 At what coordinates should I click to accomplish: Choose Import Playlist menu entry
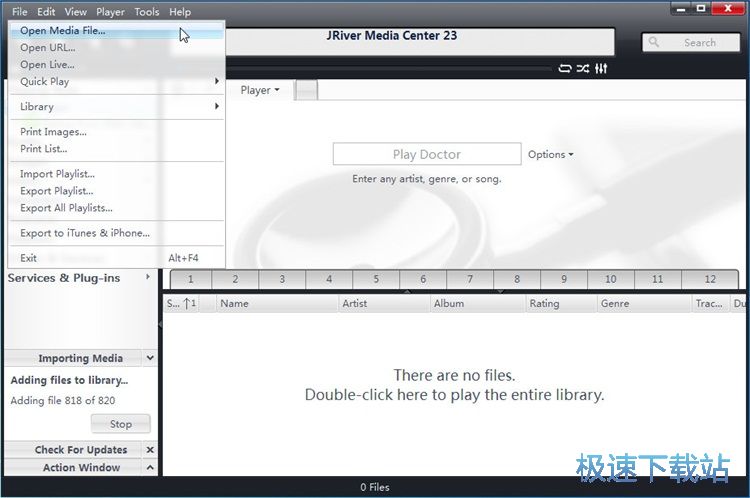117,174
